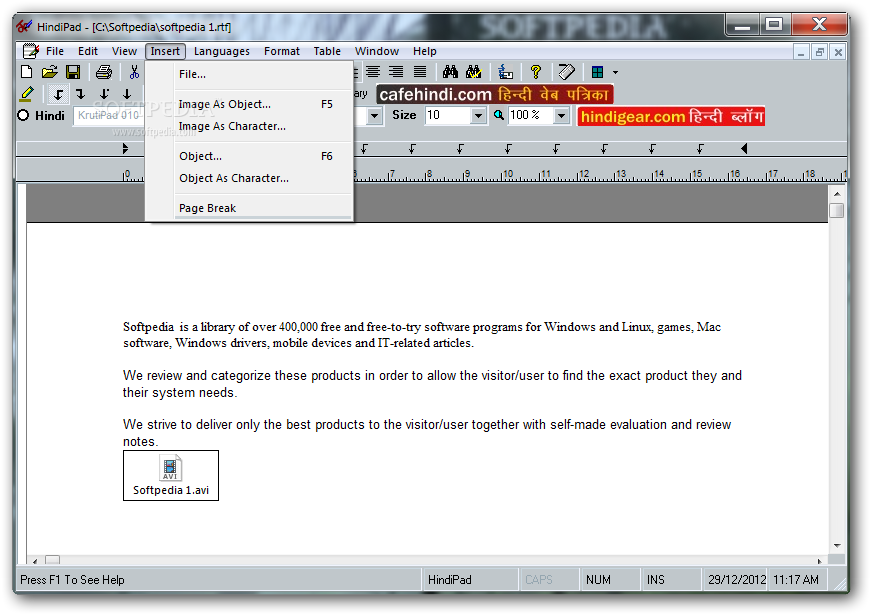The width and height of the screenshot is (871, 615).
Task: Open the Table menu
Action: point(327,51)
